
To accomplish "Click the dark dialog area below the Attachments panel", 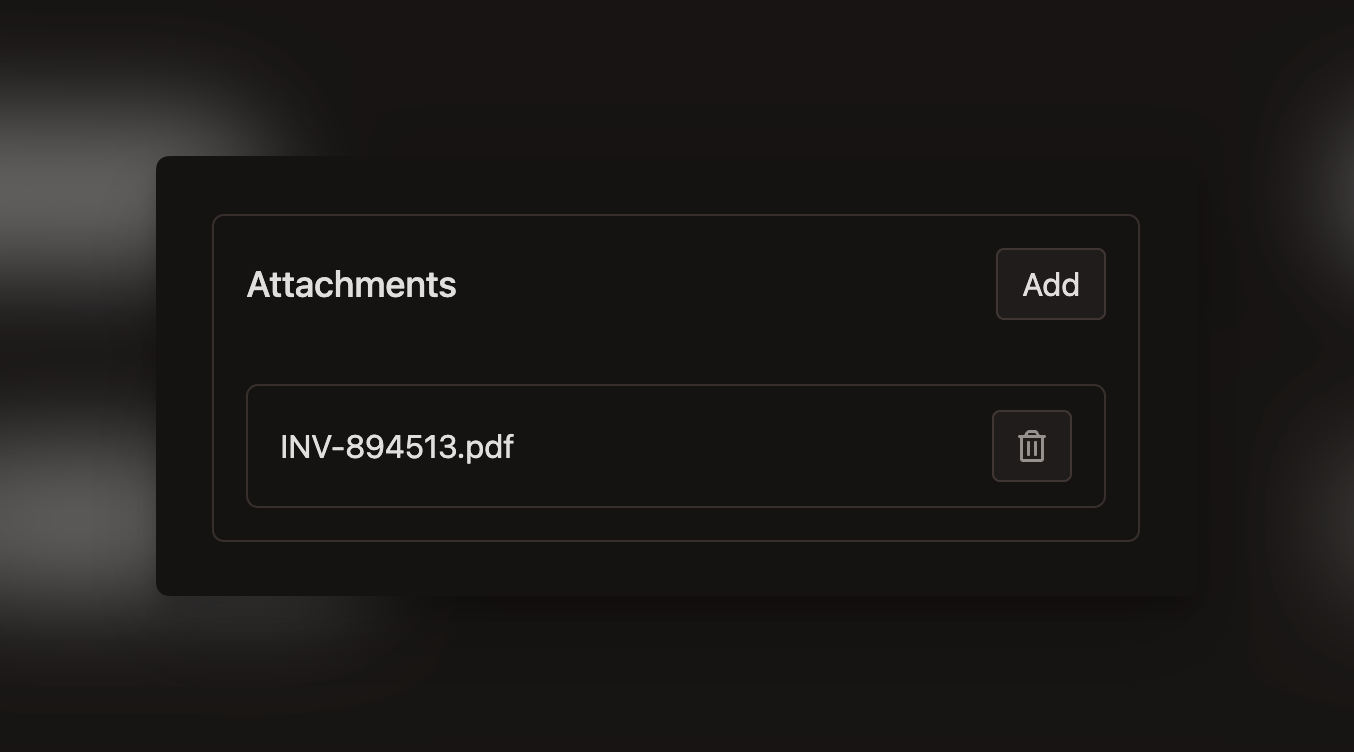I will (676, 568).
